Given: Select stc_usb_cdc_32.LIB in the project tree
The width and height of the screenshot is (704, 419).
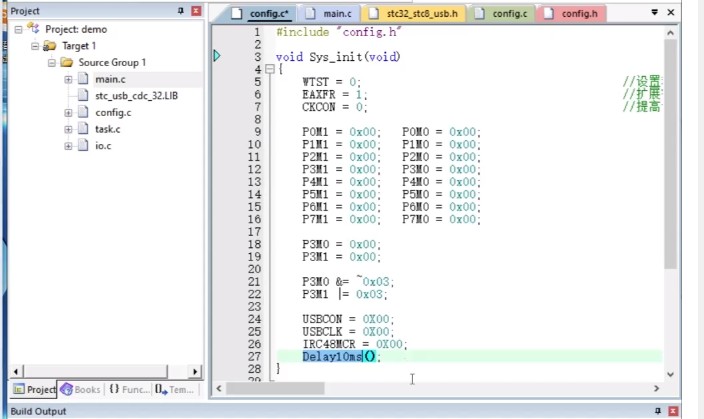Looking at the screenshot, I should click(x=136, y=96).
